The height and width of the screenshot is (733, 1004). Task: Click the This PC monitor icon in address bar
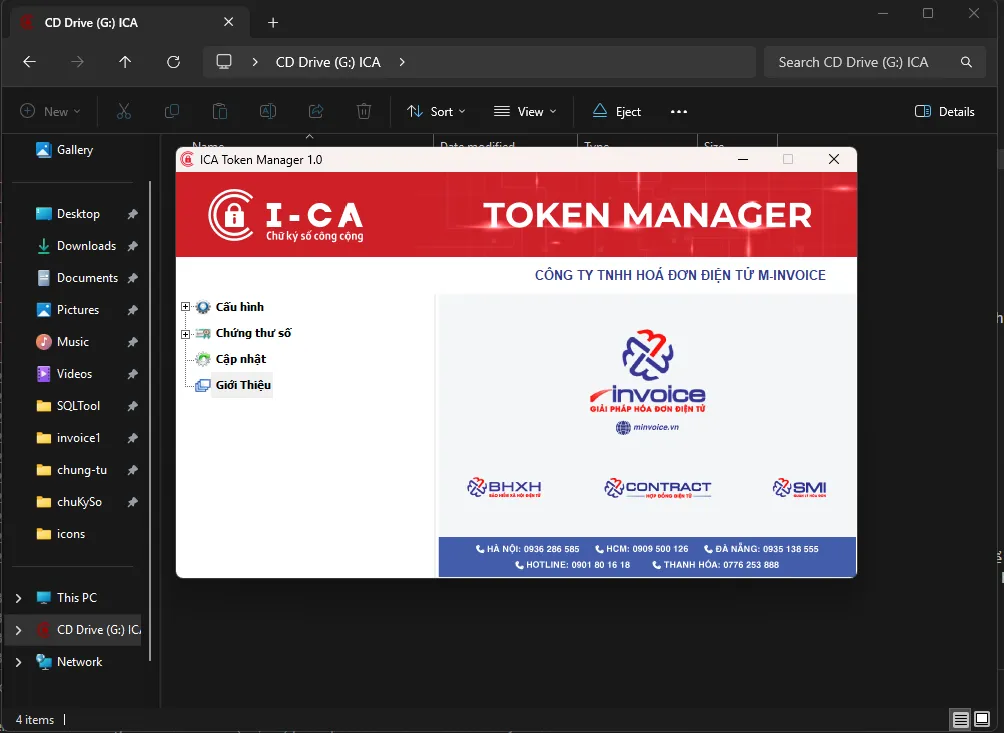(x=223, y=62)
